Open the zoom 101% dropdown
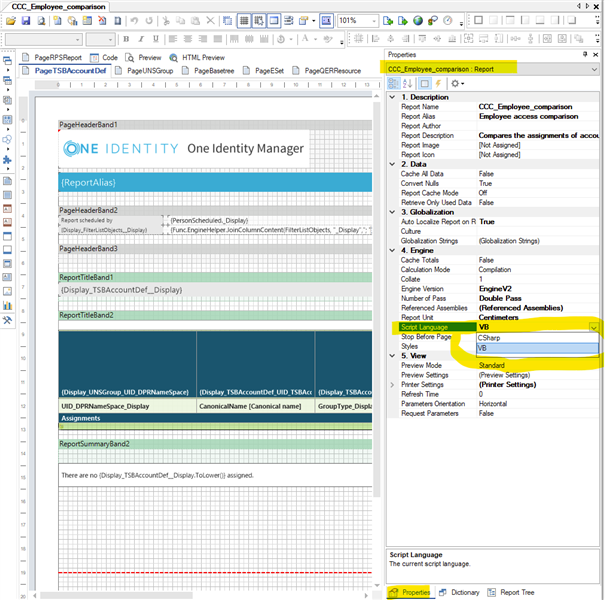The width and height of the screenshot is (614, 600). click(x=374, y=21)
